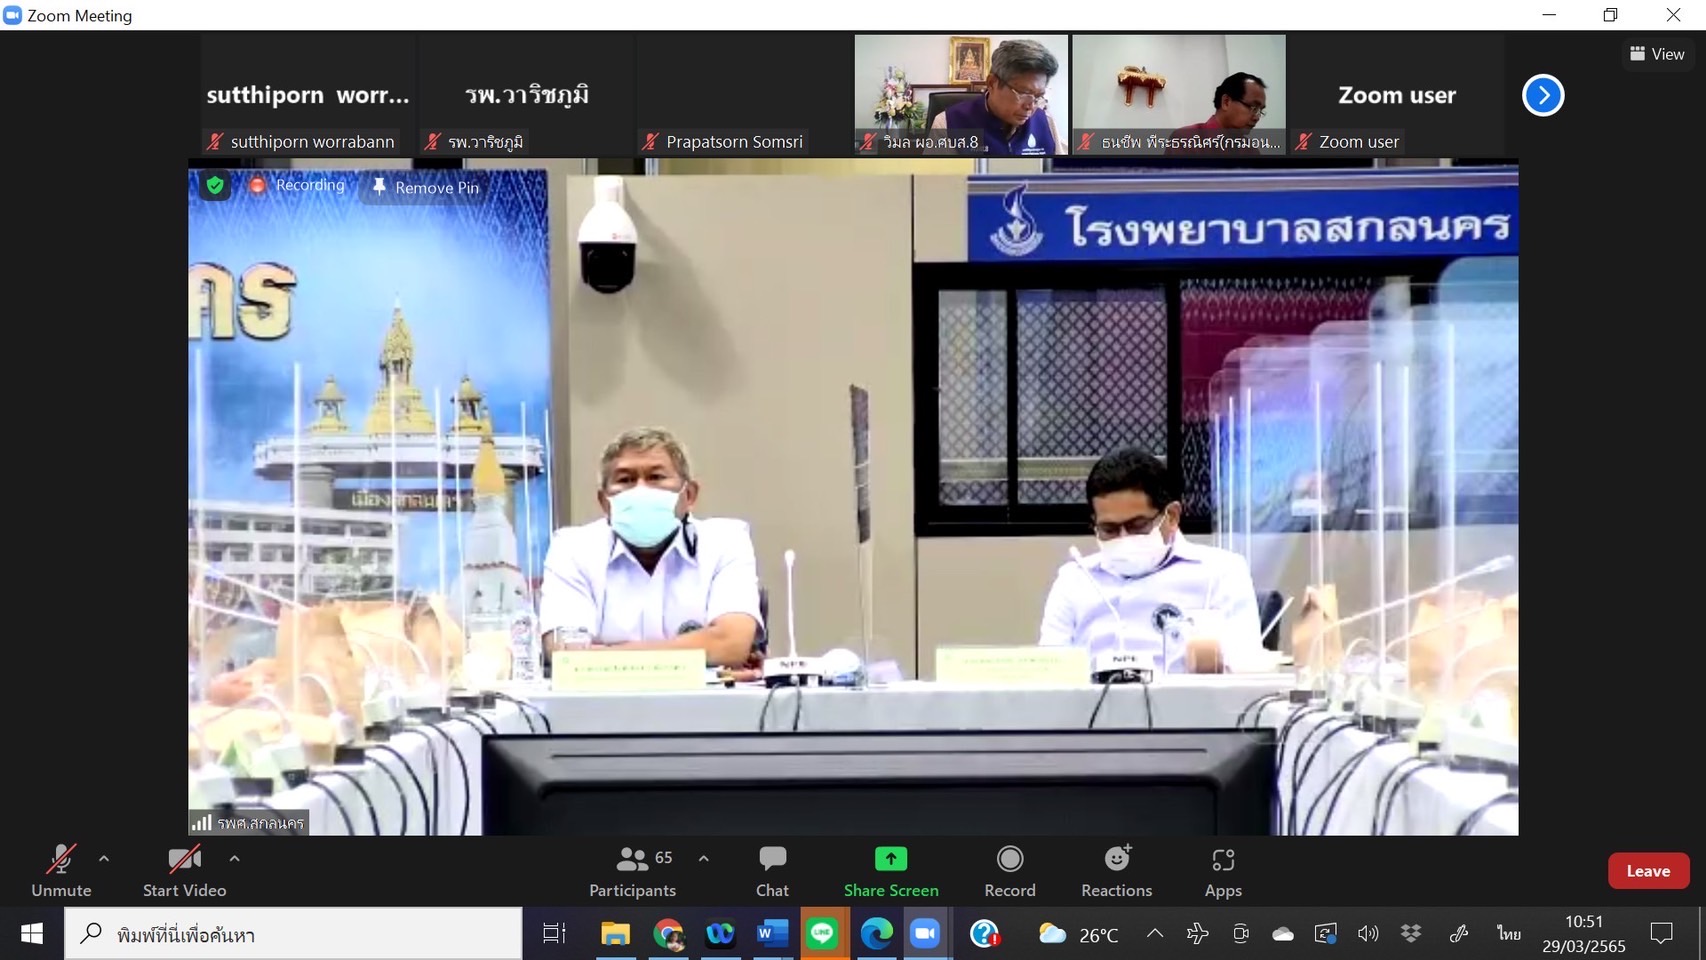Open the Chat panel
Viewport: 1706px width, 960px height.
pyautogui.click(x=772, y=871)
